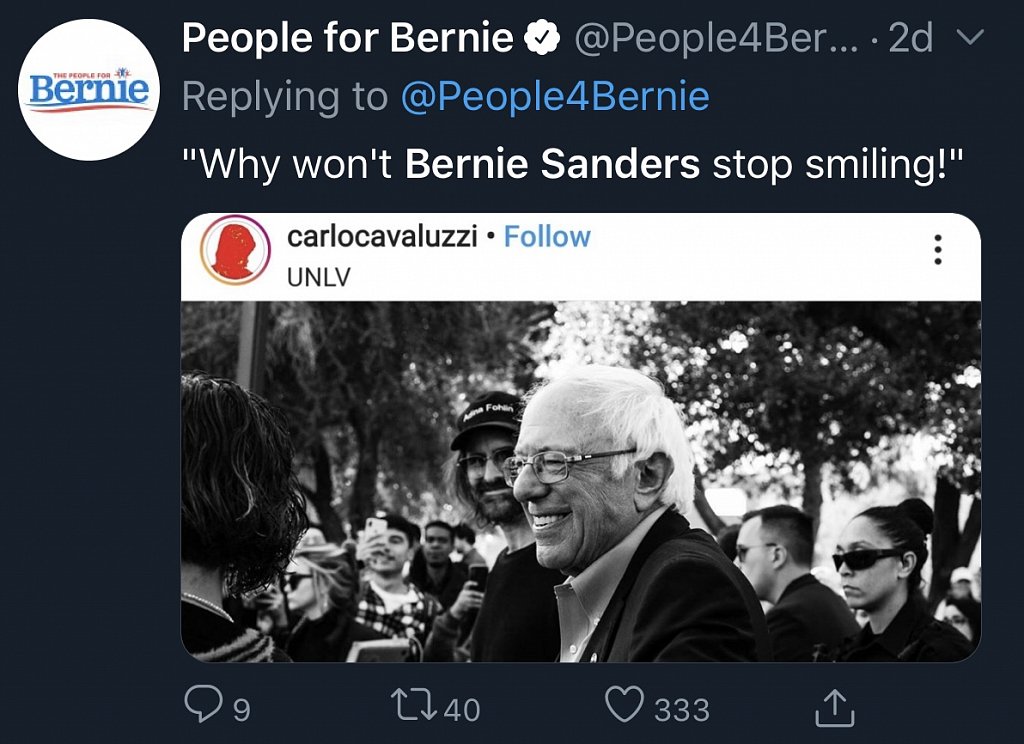Open the People for Bernie display name
This screenshot has width=1024, height=744.
coord(347,39)
